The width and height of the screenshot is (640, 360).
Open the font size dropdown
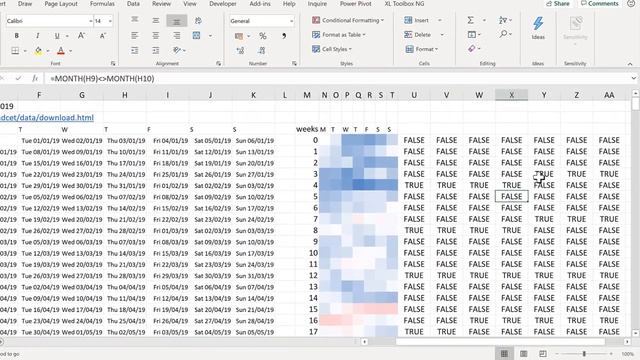[110, 21]
